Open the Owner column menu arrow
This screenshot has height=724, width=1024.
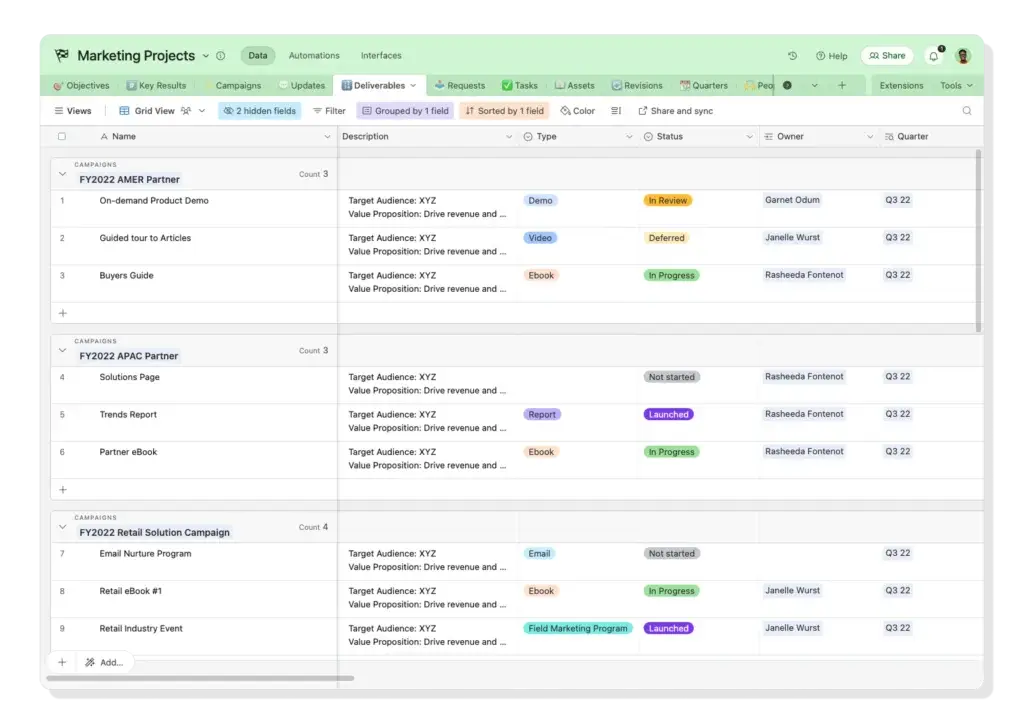coord(870,136)
